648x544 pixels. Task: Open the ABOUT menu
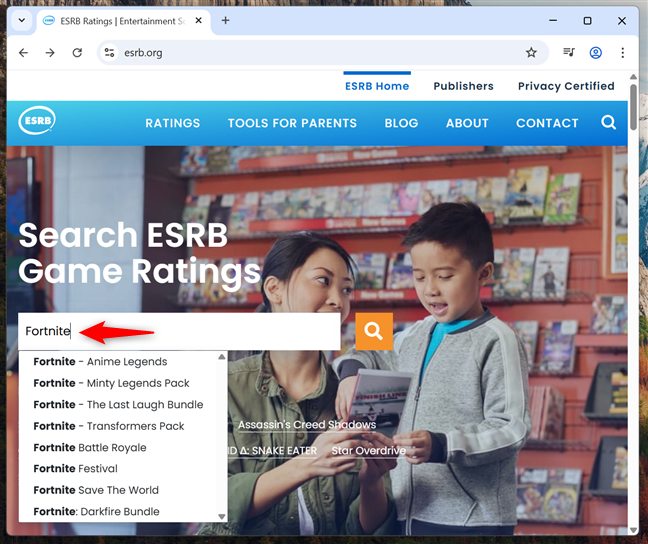pos(467,123)
